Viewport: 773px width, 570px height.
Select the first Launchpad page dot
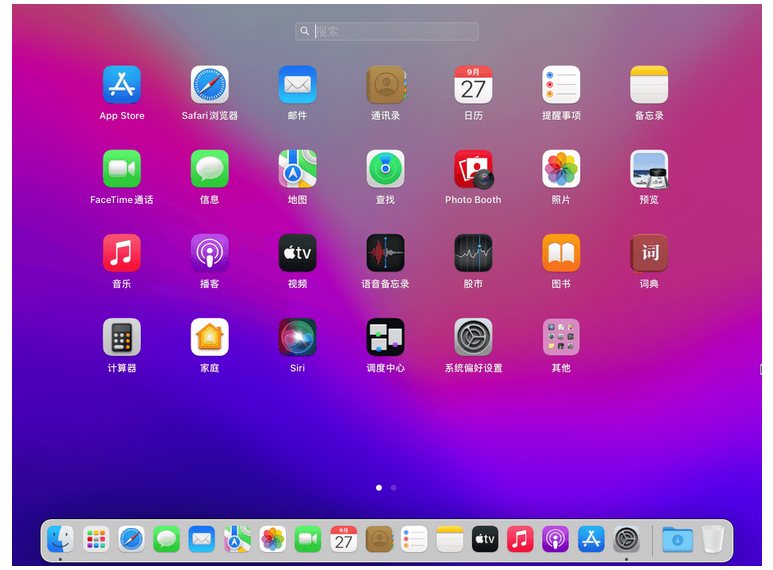pyautogui.click(x=379, y=488)
